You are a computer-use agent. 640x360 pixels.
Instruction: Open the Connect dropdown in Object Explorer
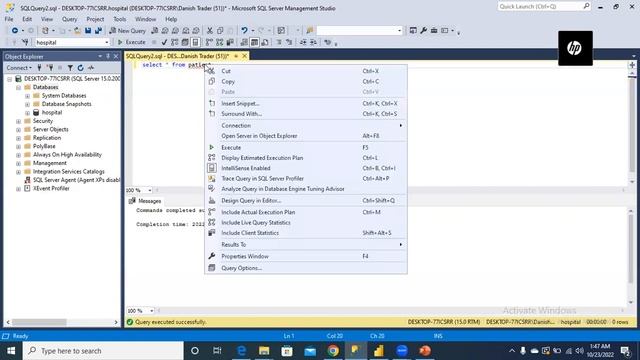[19, 68]
